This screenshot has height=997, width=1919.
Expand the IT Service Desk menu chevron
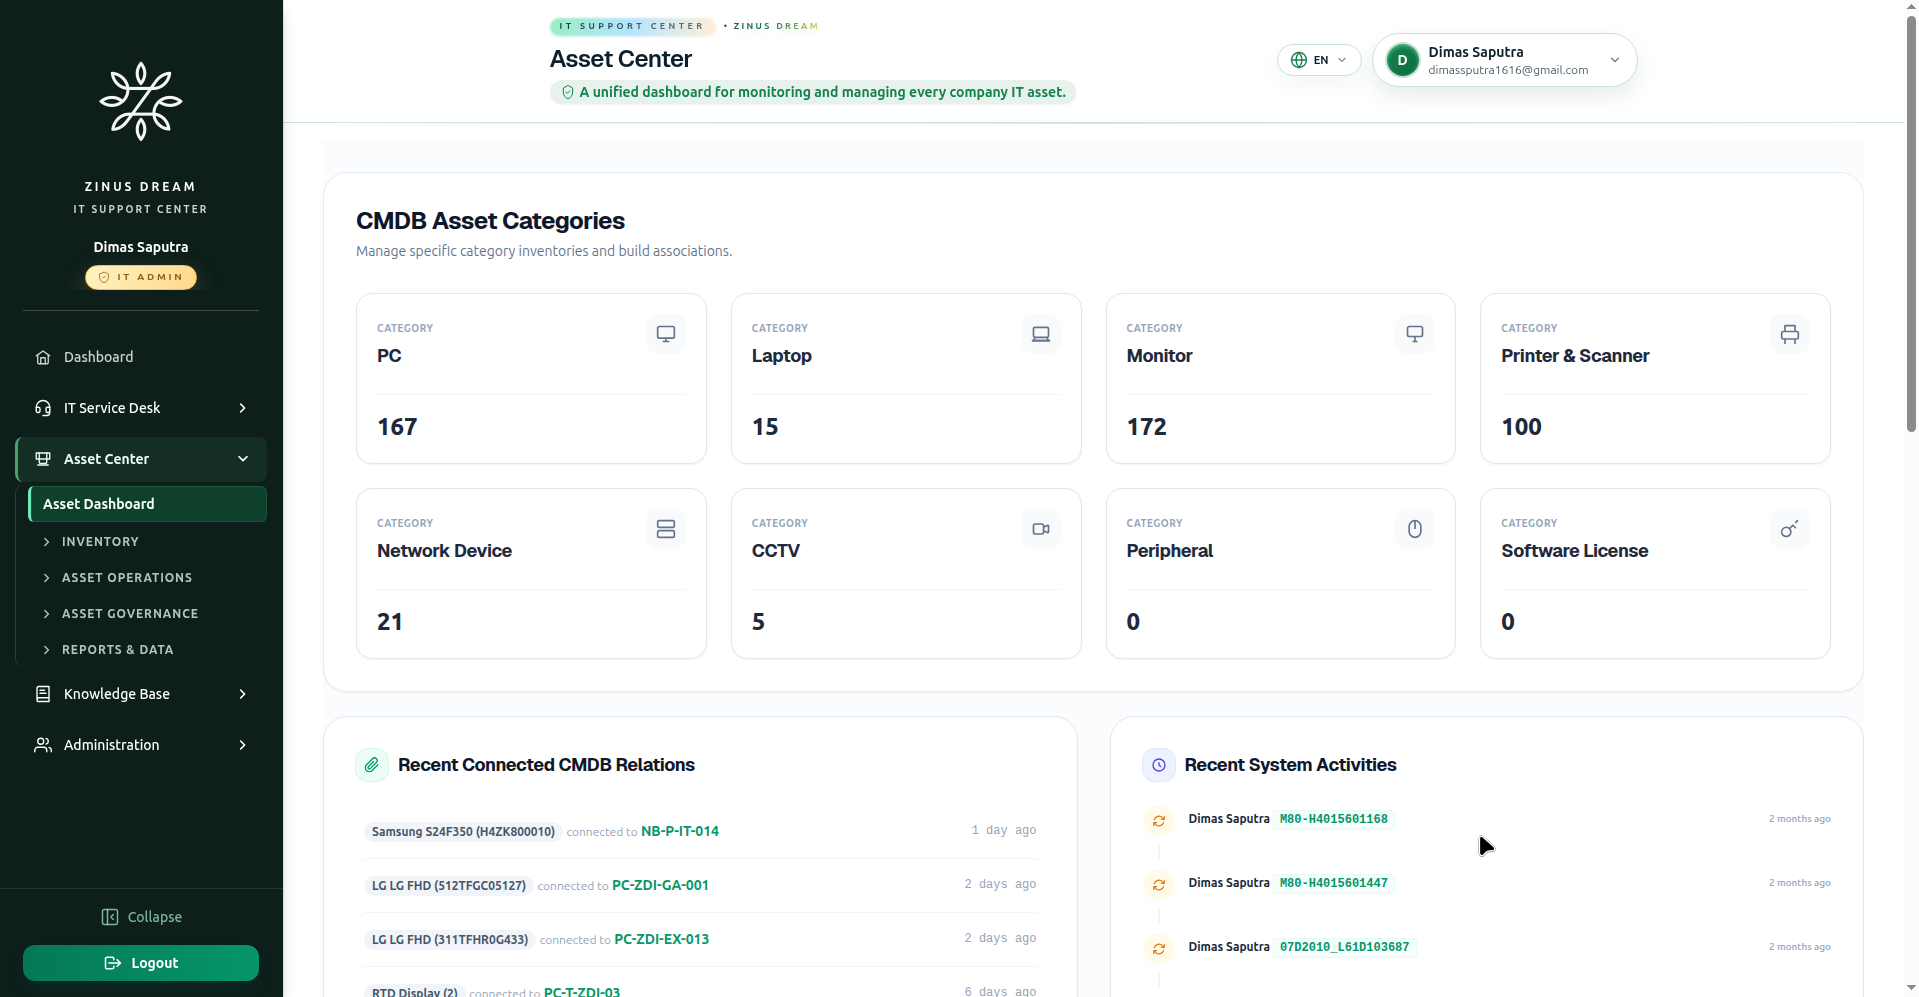[242, 408]
